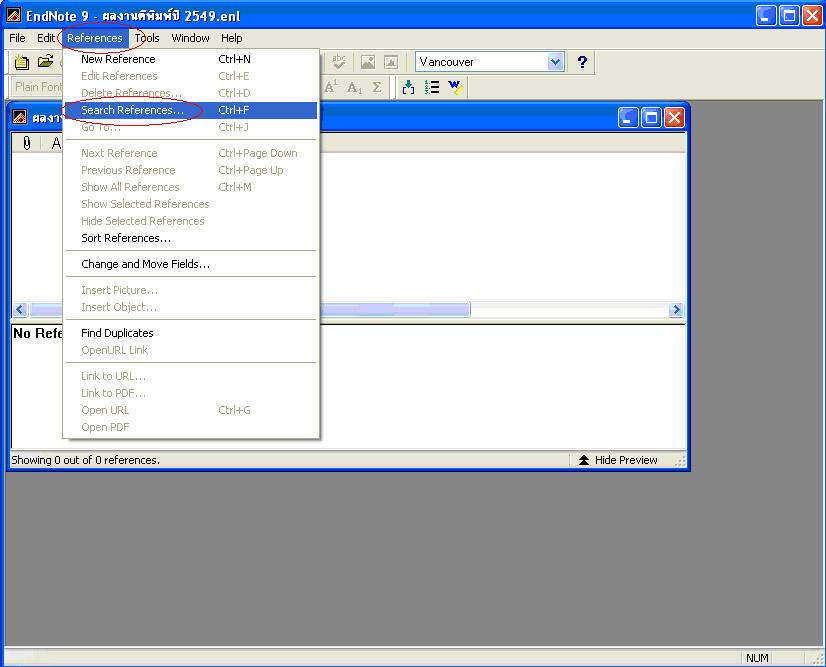Click the Hide Preview button
Viewport: 826px width, 667px height.
[x=618, y=460]
